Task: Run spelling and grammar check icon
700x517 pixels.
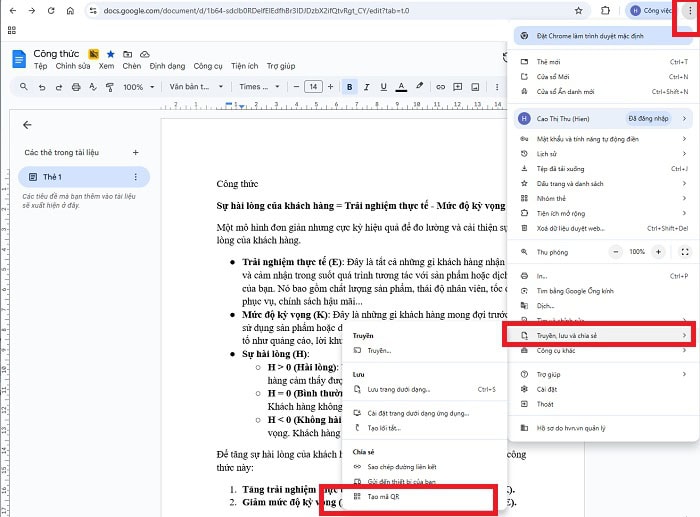Action: click(x=93, y=87)
